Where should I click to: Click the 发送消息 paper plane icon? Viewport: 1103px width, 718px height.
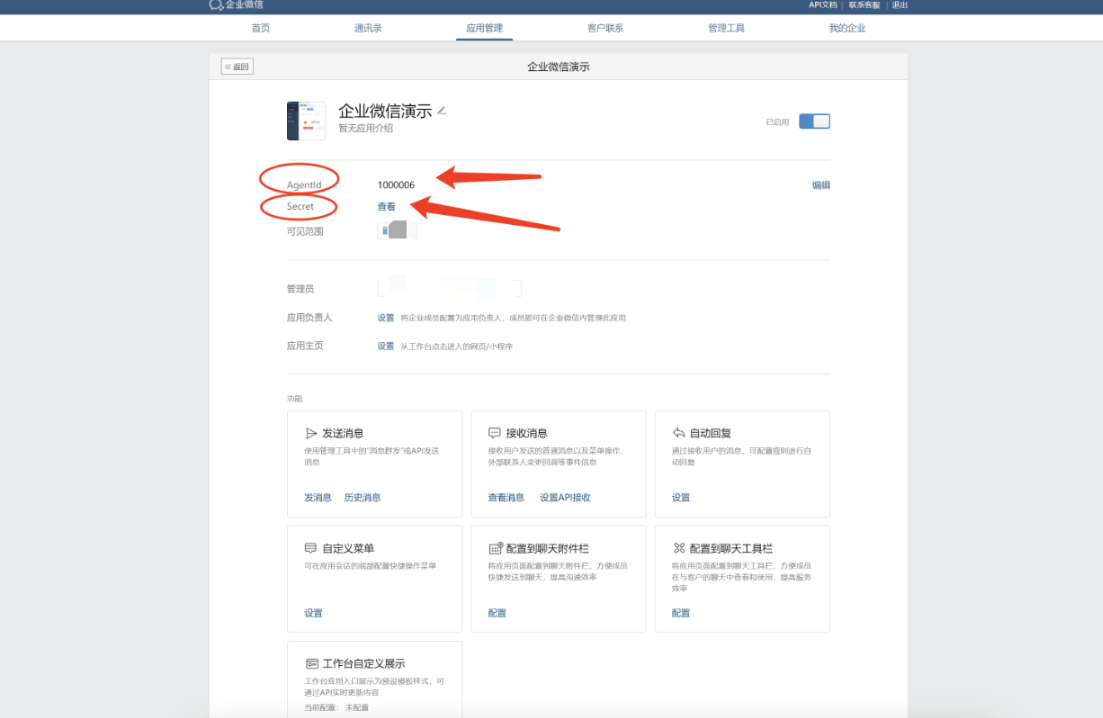pyautogui.click(x=311, y=434)
